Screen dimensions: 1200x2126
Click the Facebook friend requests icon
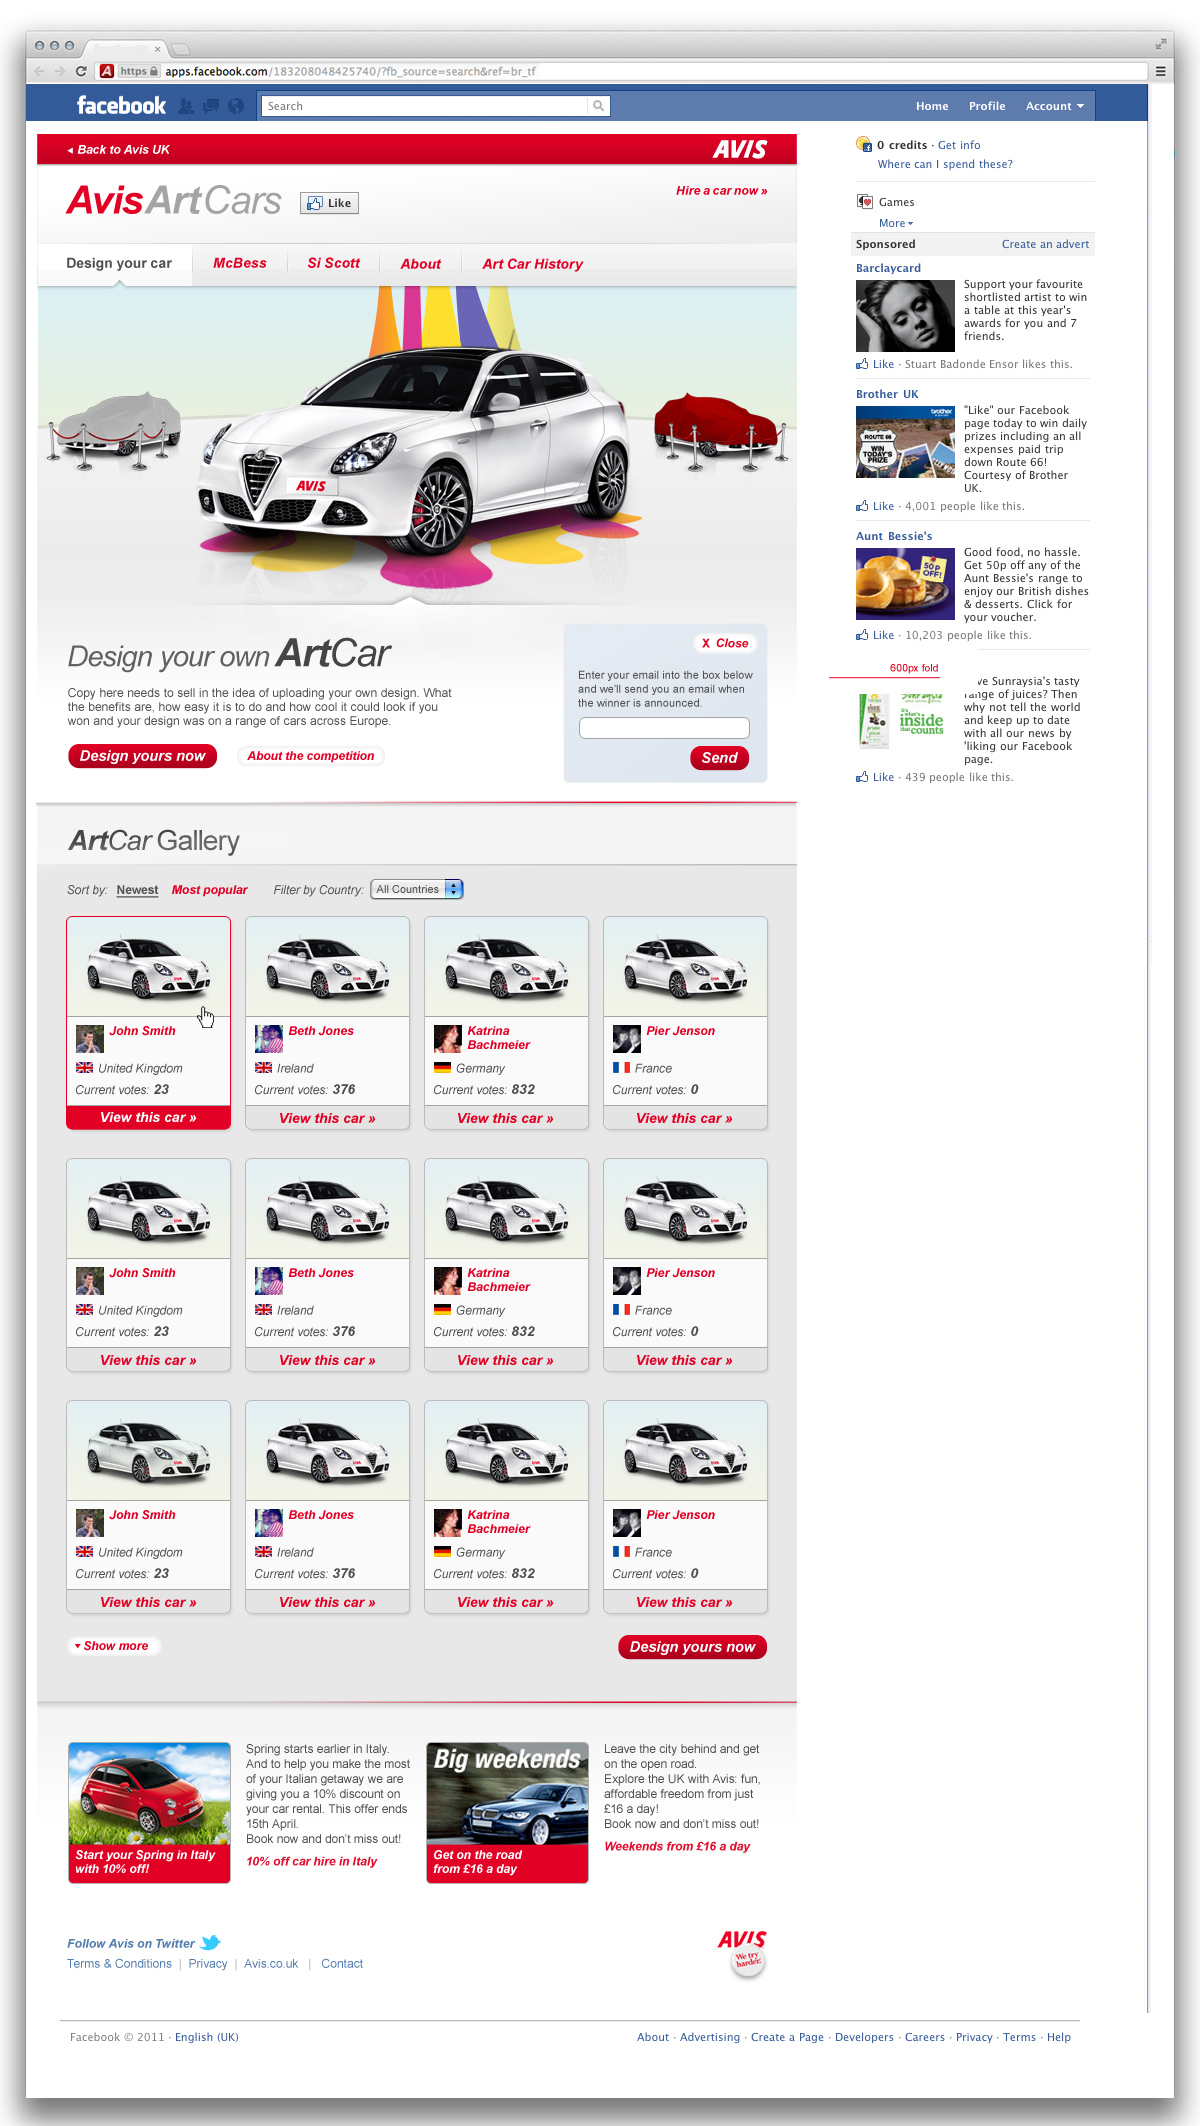[187, 106]
